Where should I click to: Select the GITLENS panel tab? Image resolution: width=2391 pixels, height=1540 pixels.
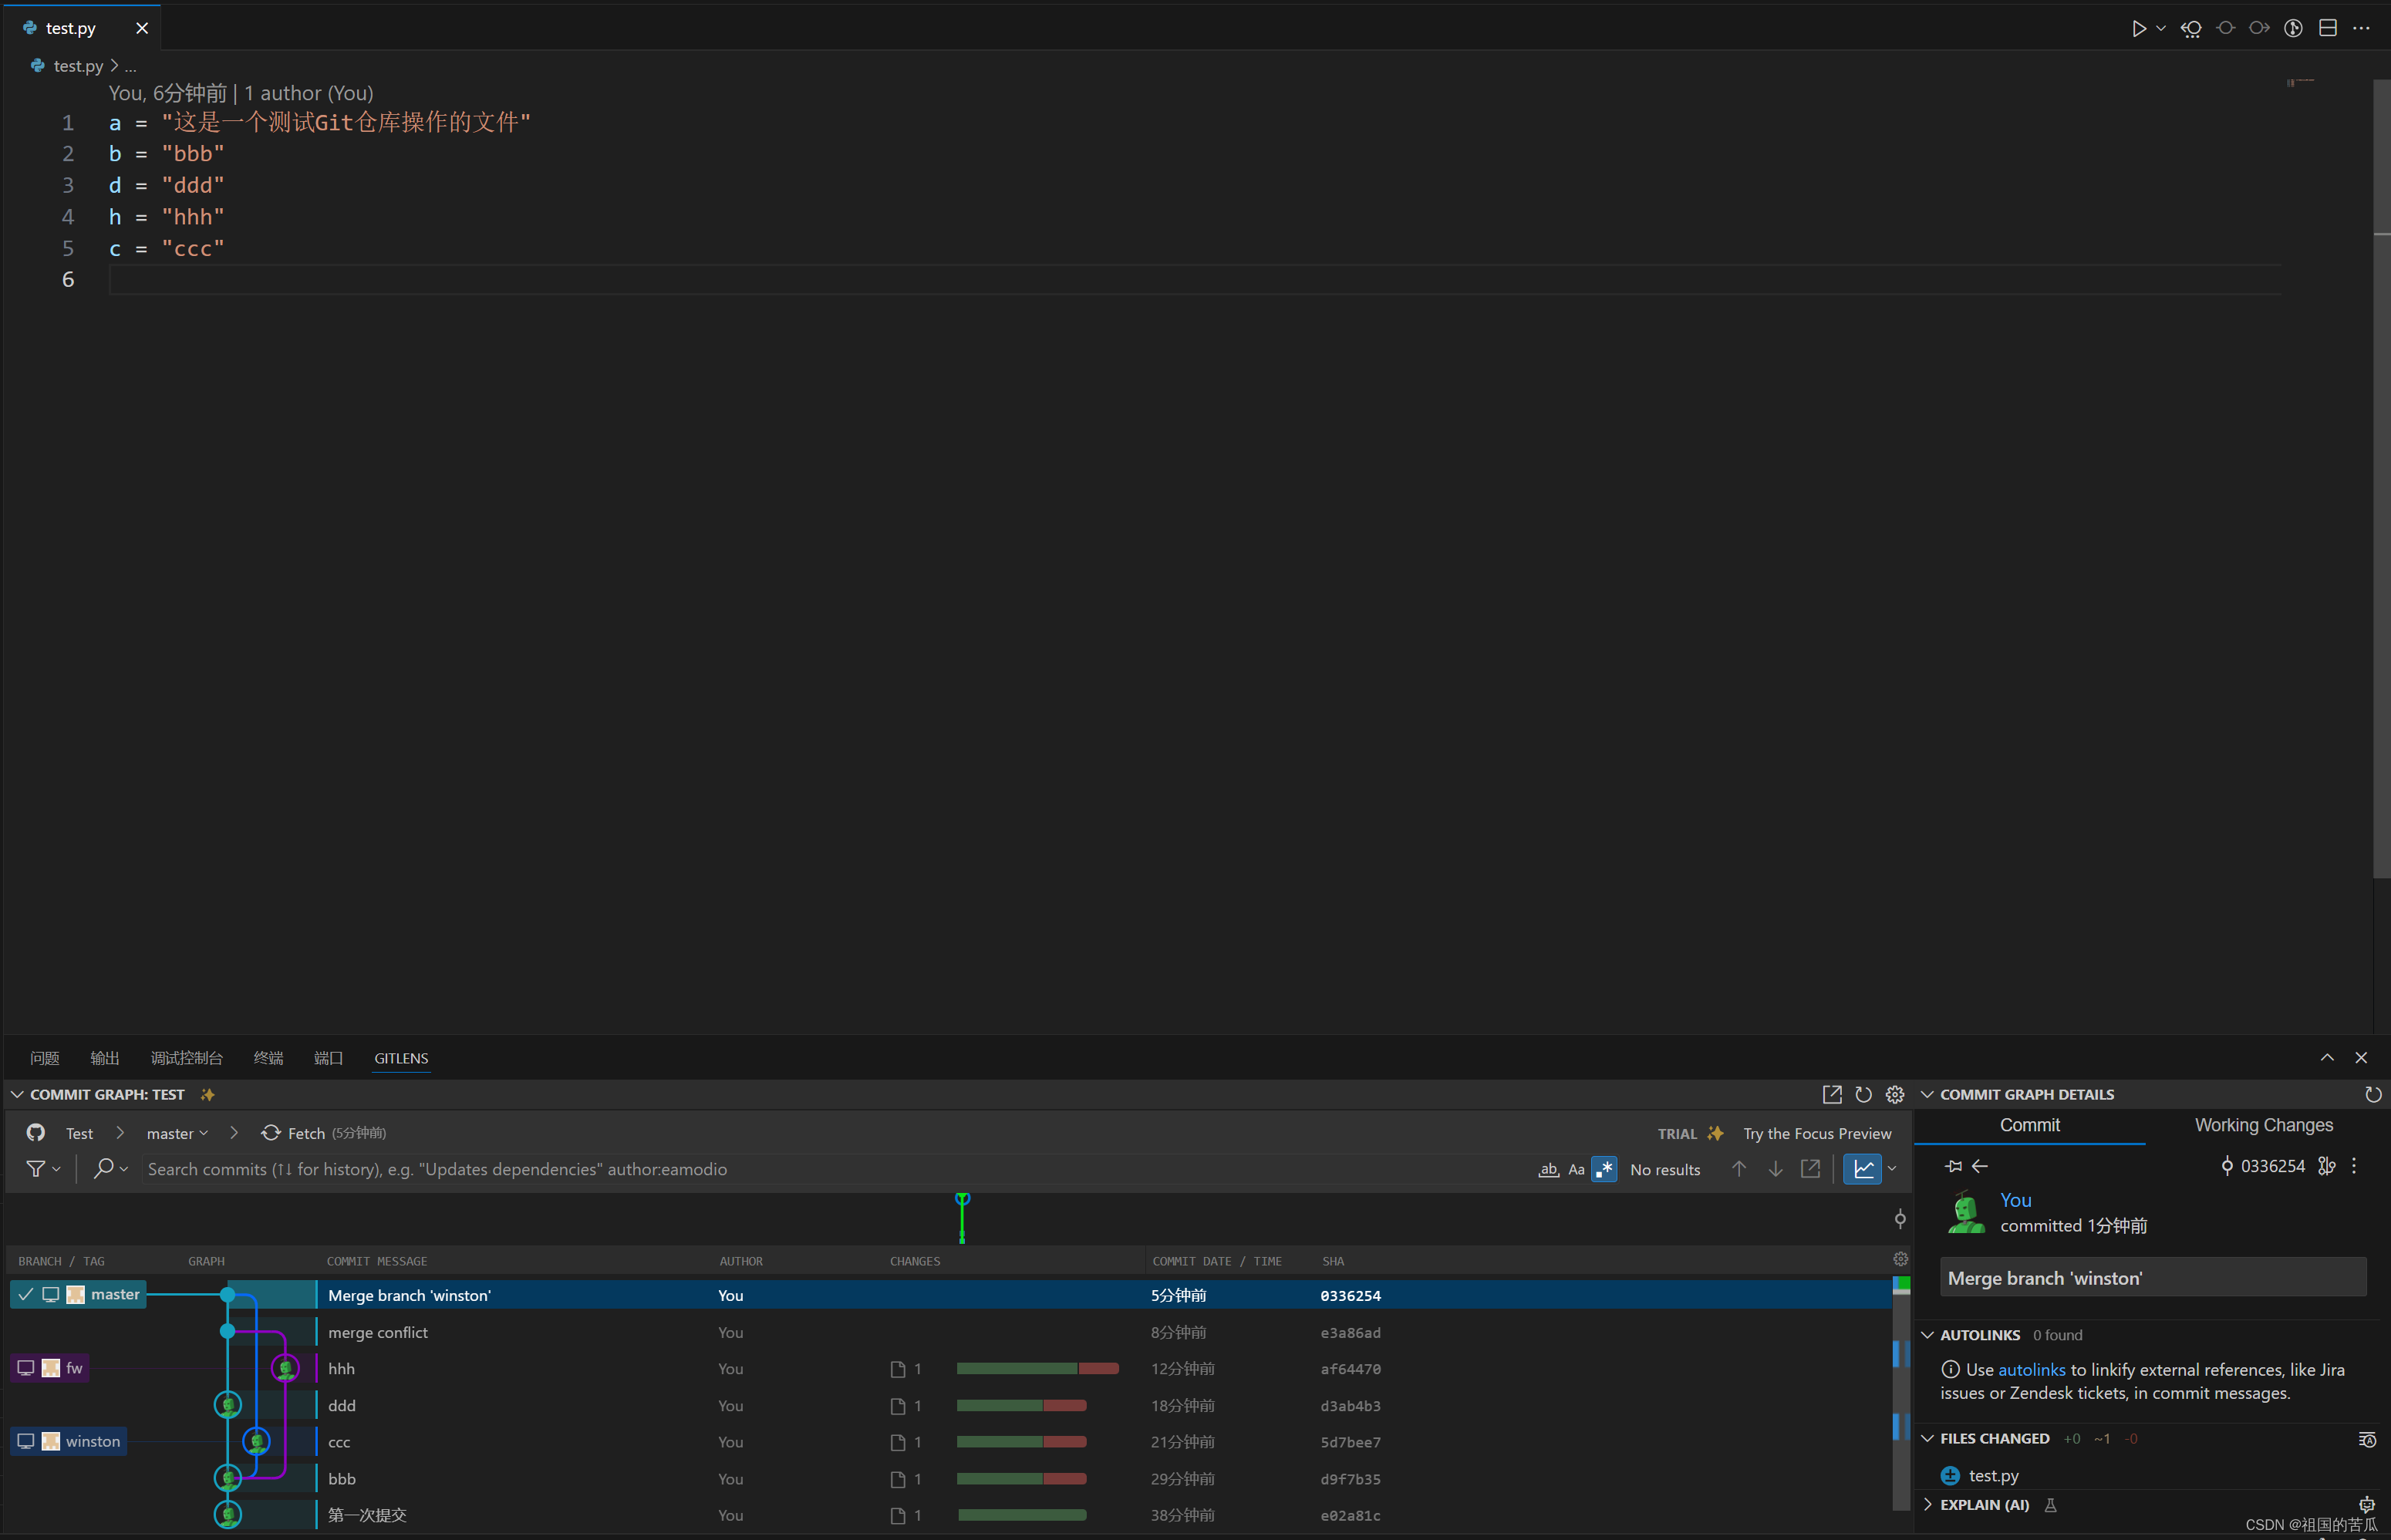(x=401, y=1058)
